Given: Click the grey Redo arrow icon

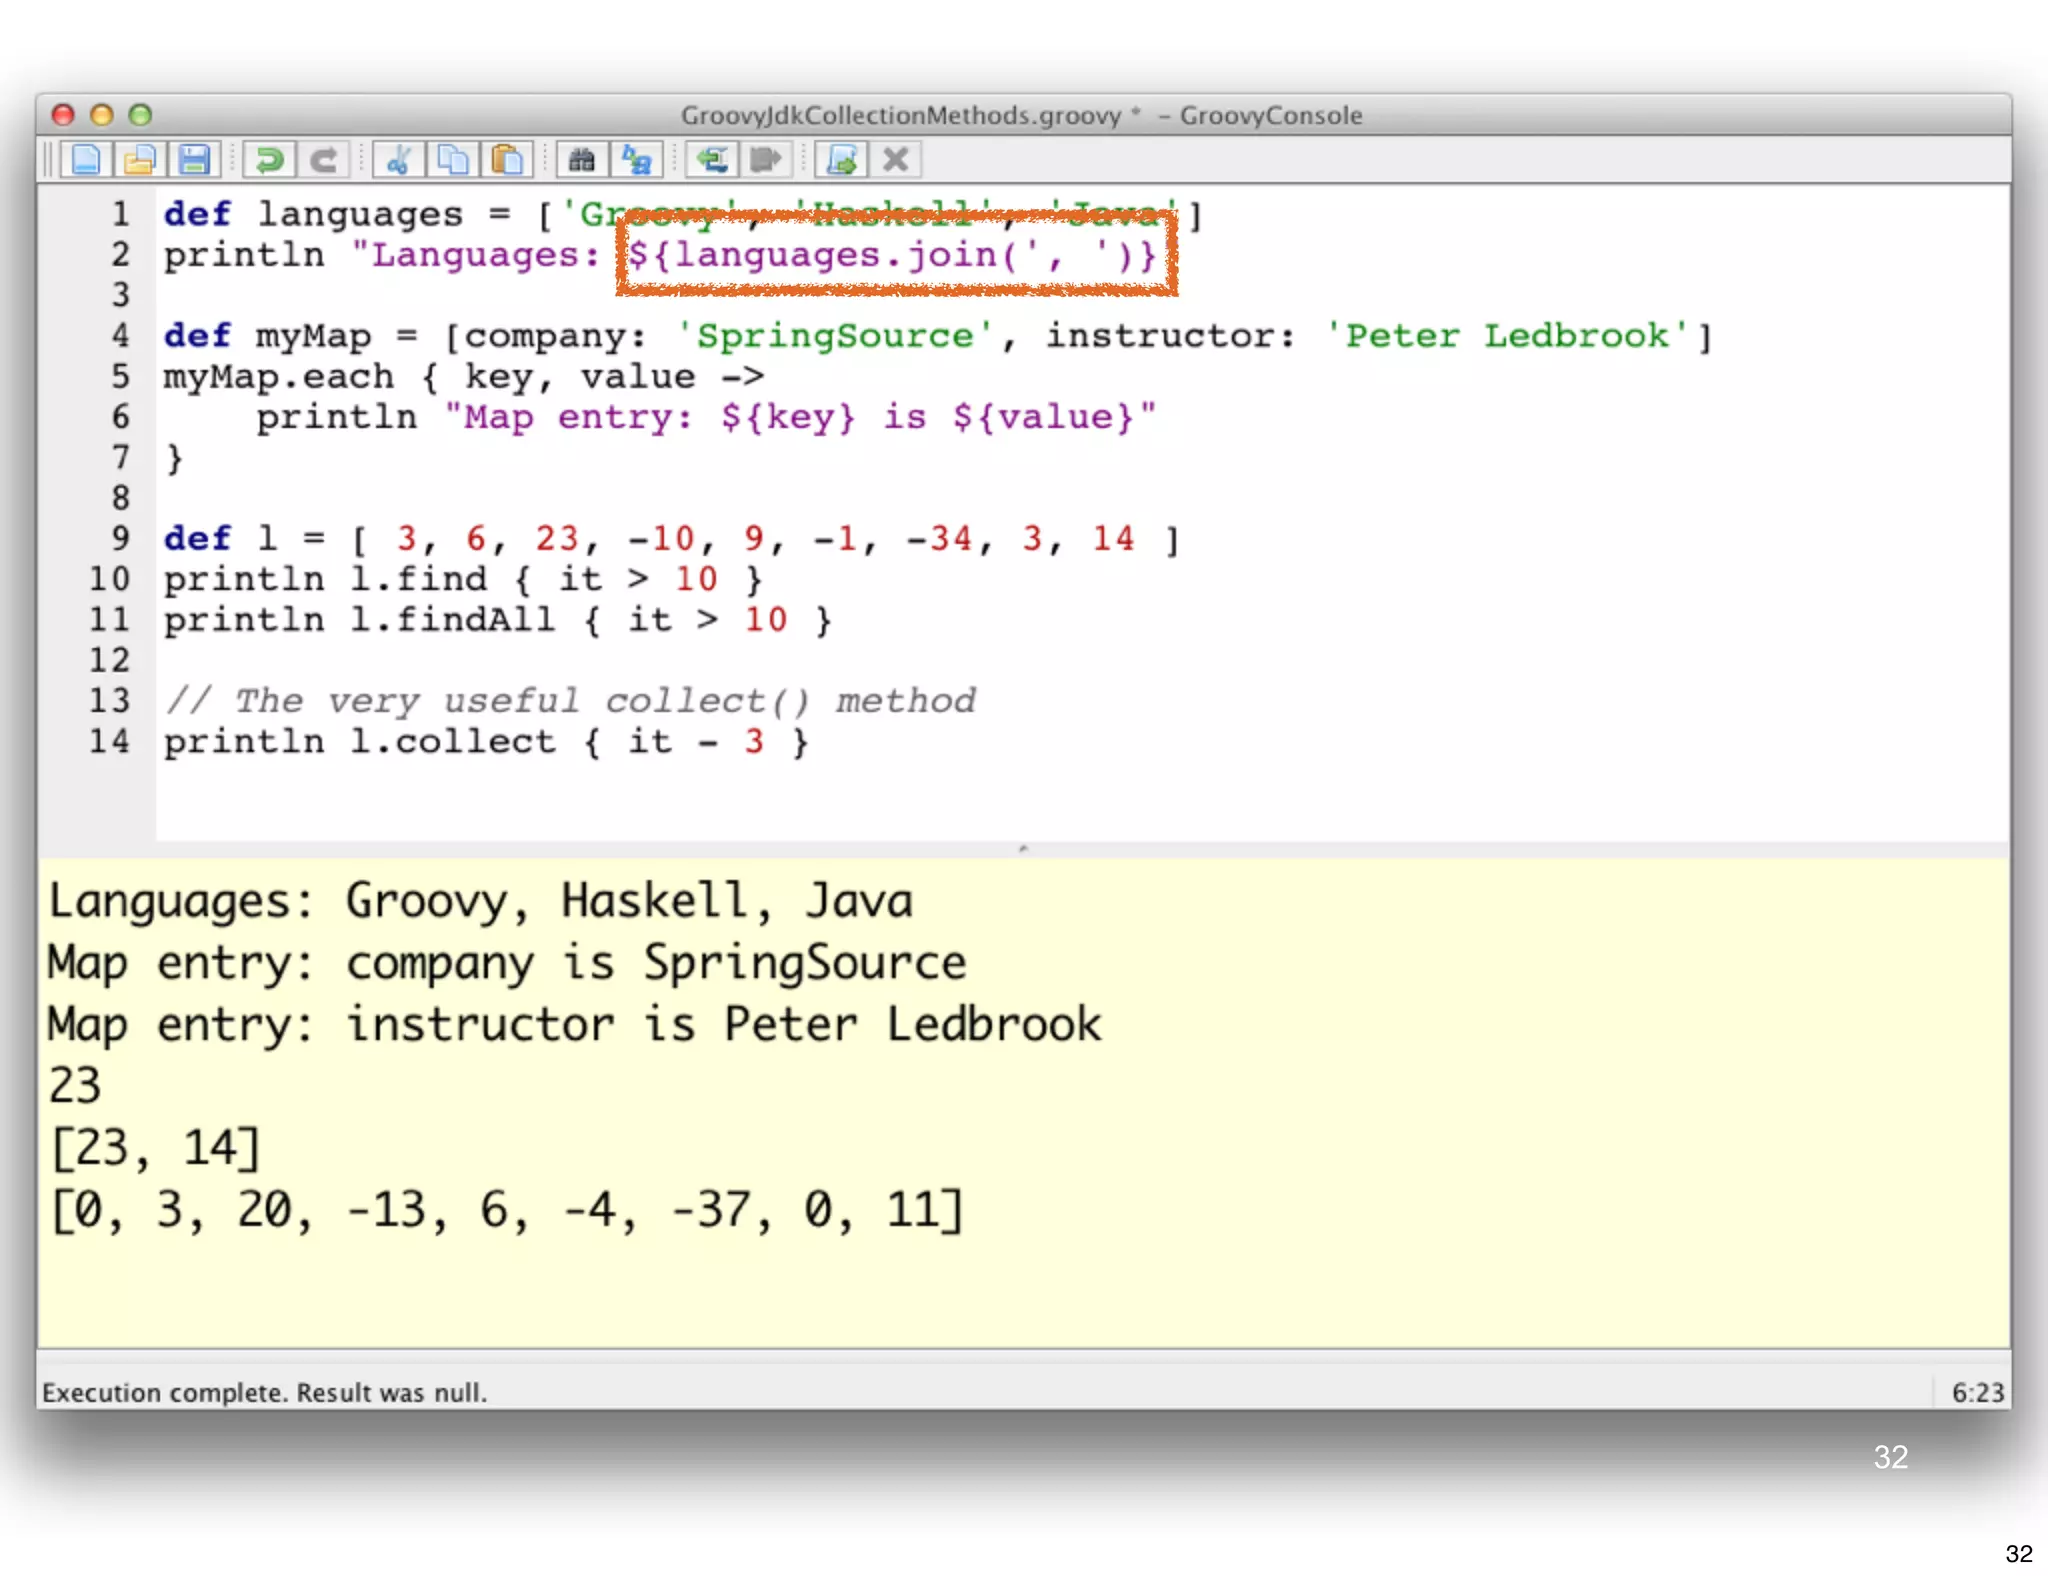Looking at the screenshot, I should click(x=323, y=160).
